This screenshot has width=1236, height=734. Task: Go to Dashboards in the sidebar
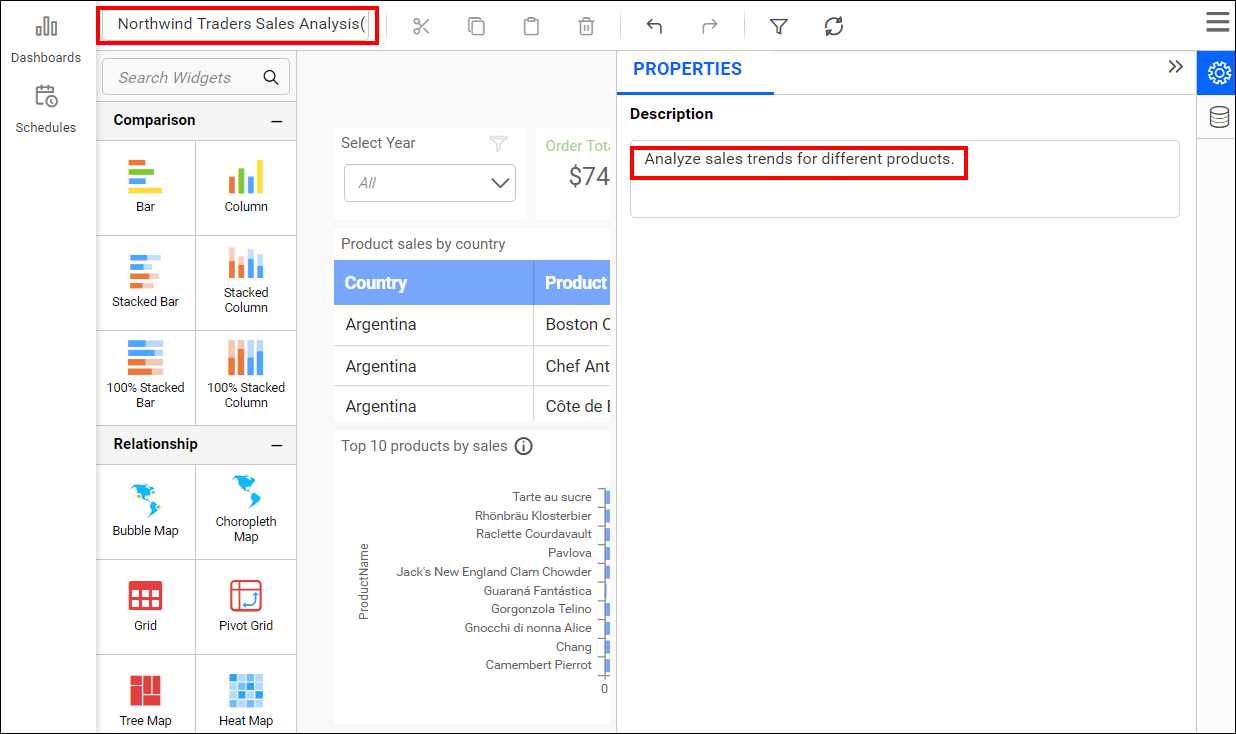pos(46,40)
